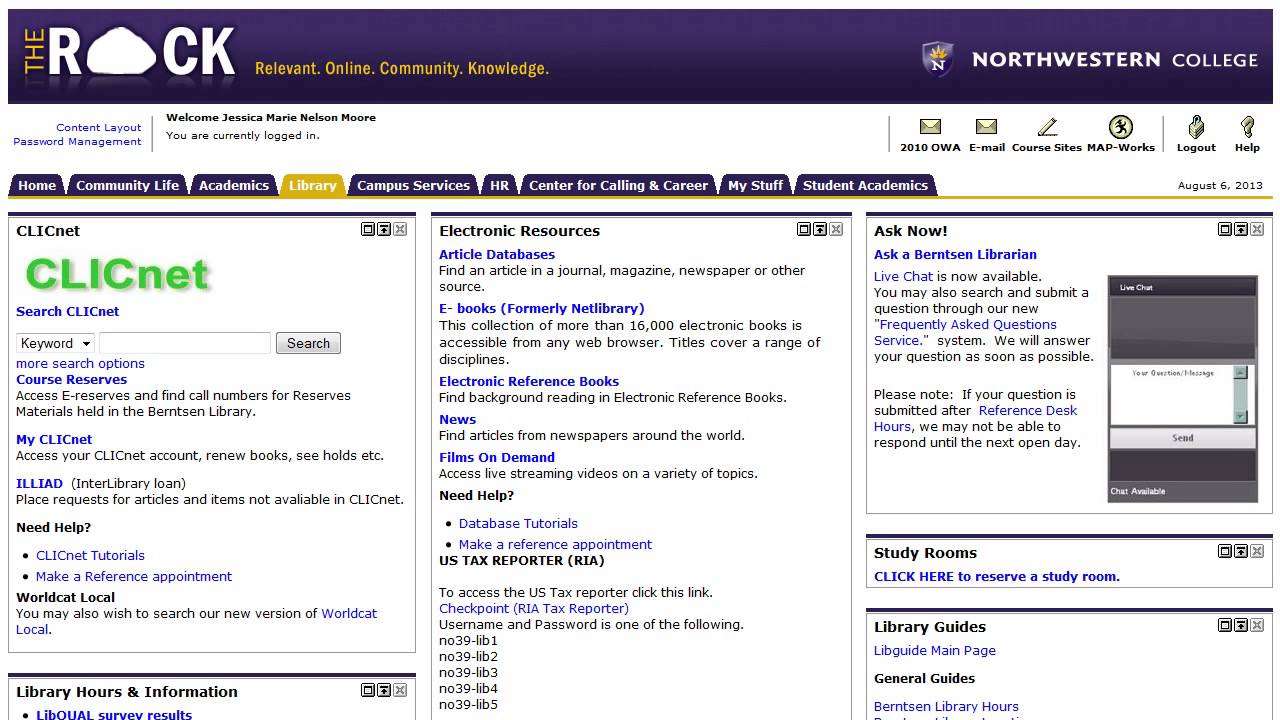This screenshot has width=1280, height=720.
Task: Maximize the Library Hours & Information panel
Action: (x=368, y=690)
